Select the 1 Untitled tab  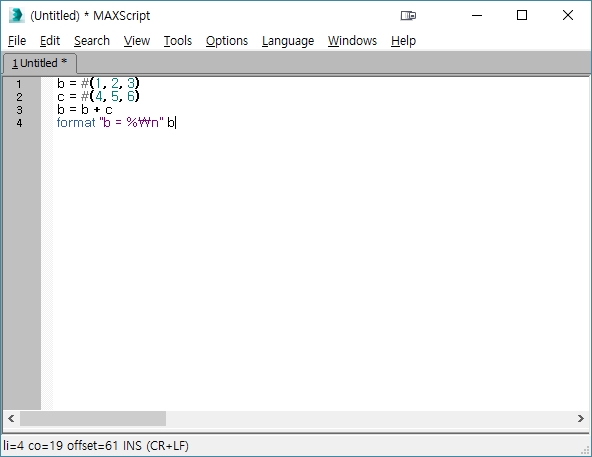tap(40, 63)
